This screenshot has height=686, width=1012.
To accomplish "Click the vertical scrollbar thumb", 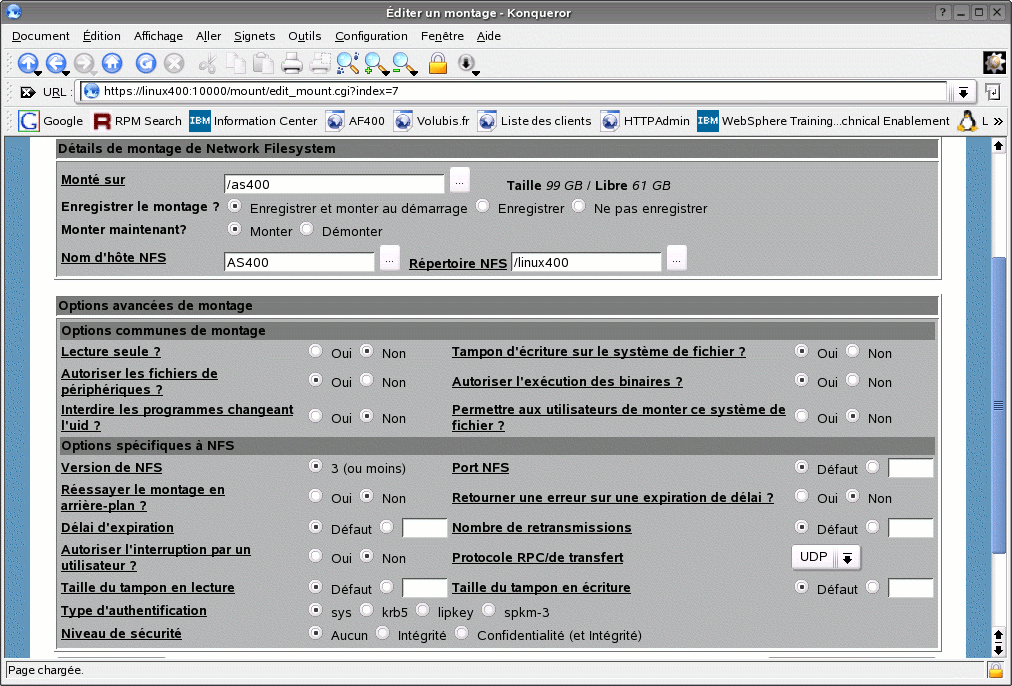I will [998, 405].
